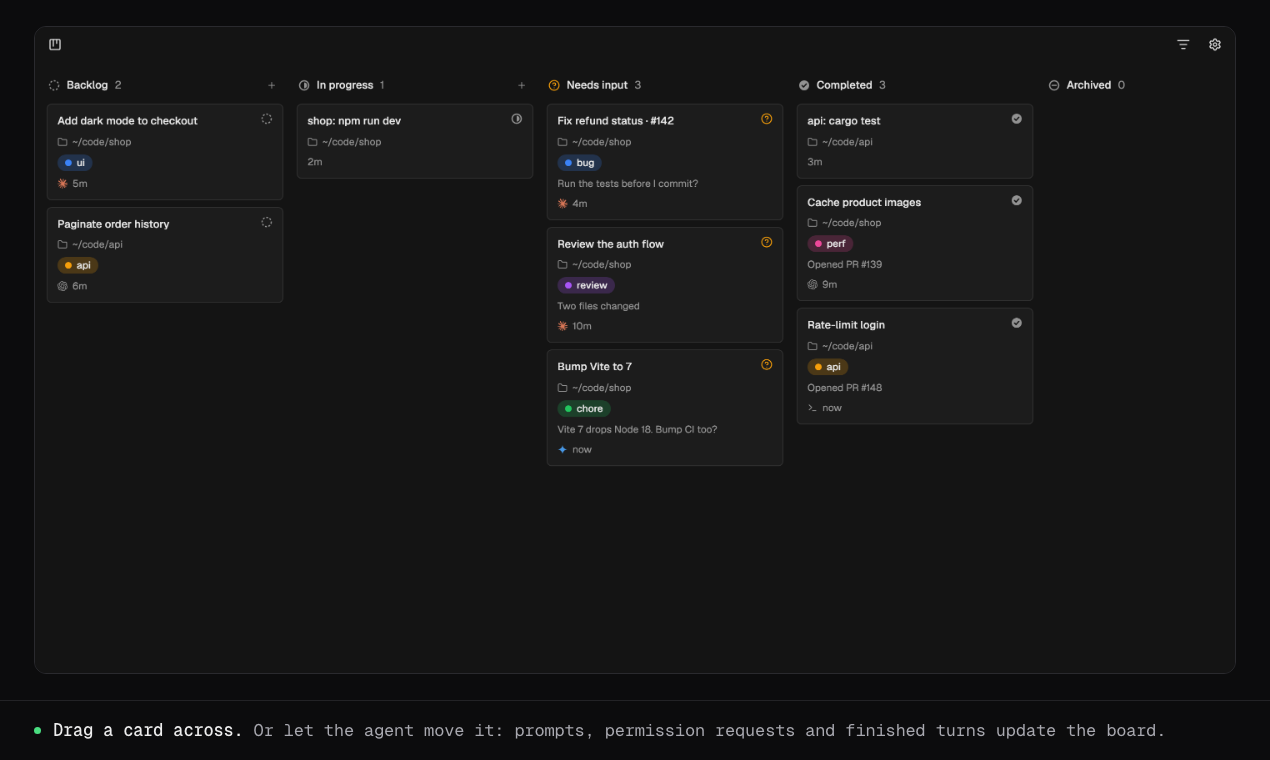Click the In progress column heading
The height and width of the screenshot is (760, 1270).
[345, 85]
